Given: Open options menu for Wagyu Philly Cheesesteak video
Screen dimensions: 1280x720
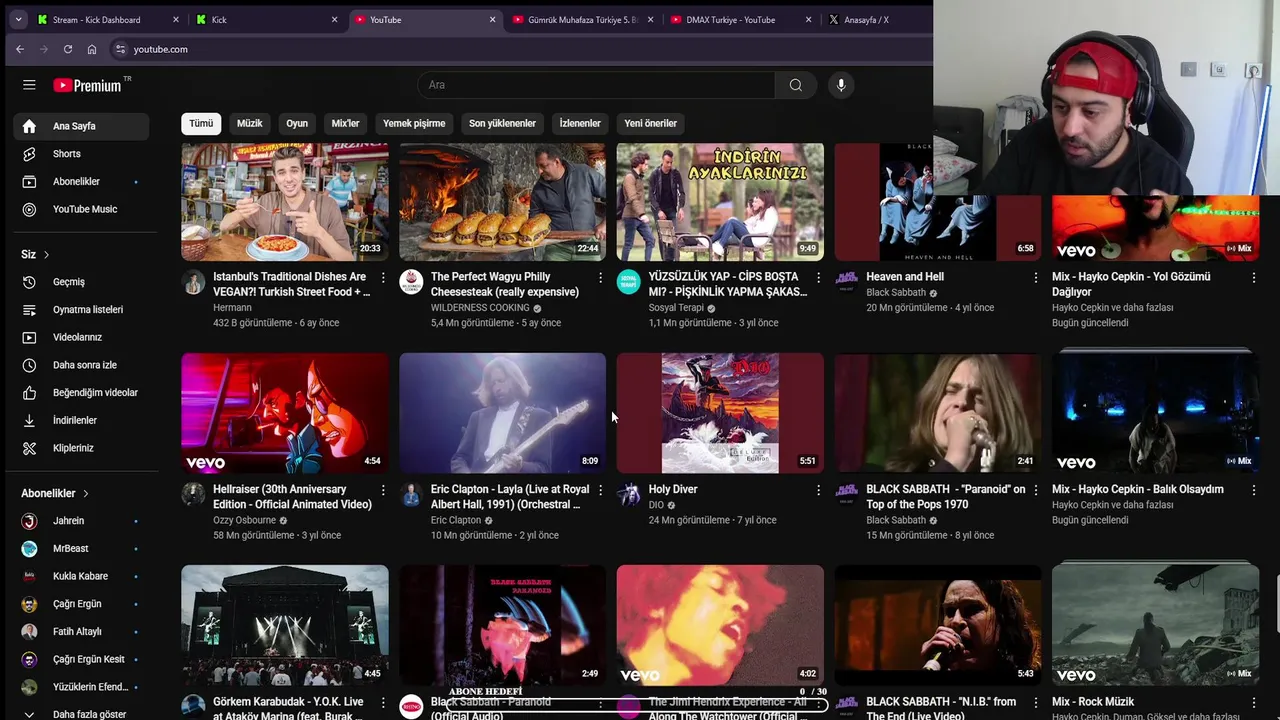Looking at the screenshot, I should (600, 277).
